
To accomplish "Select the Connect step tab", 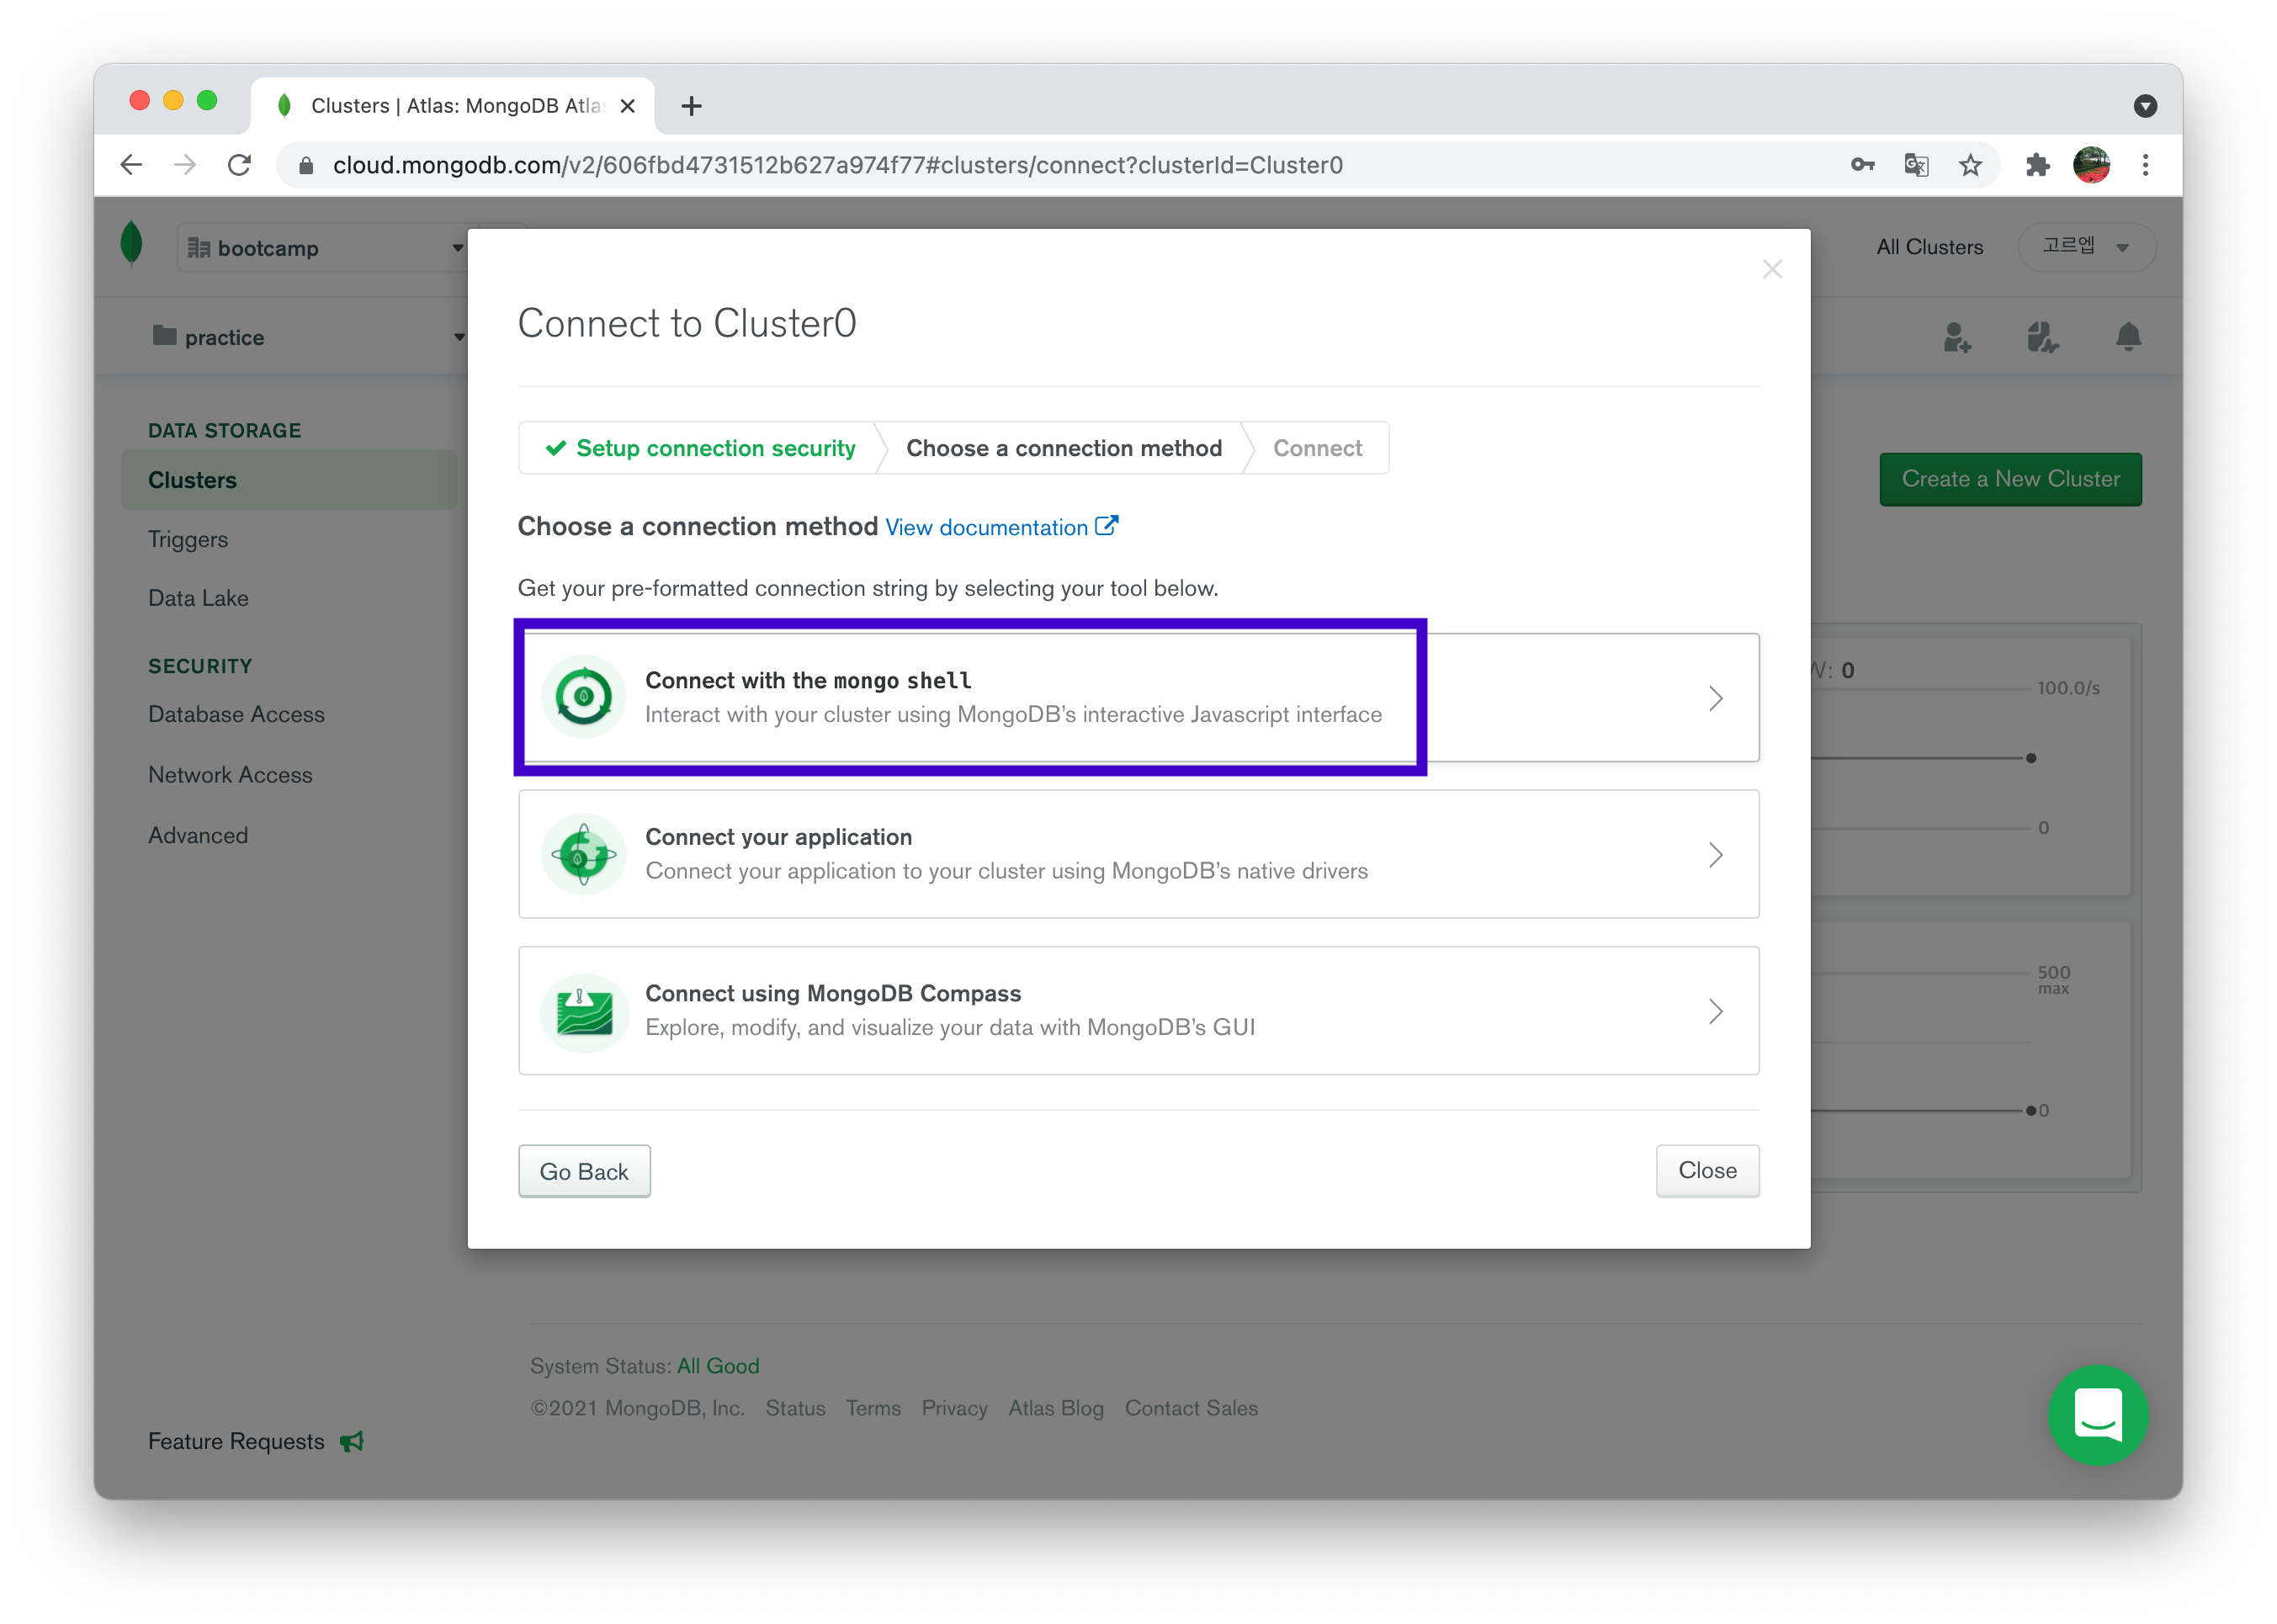I will (x=1316, y=448).
